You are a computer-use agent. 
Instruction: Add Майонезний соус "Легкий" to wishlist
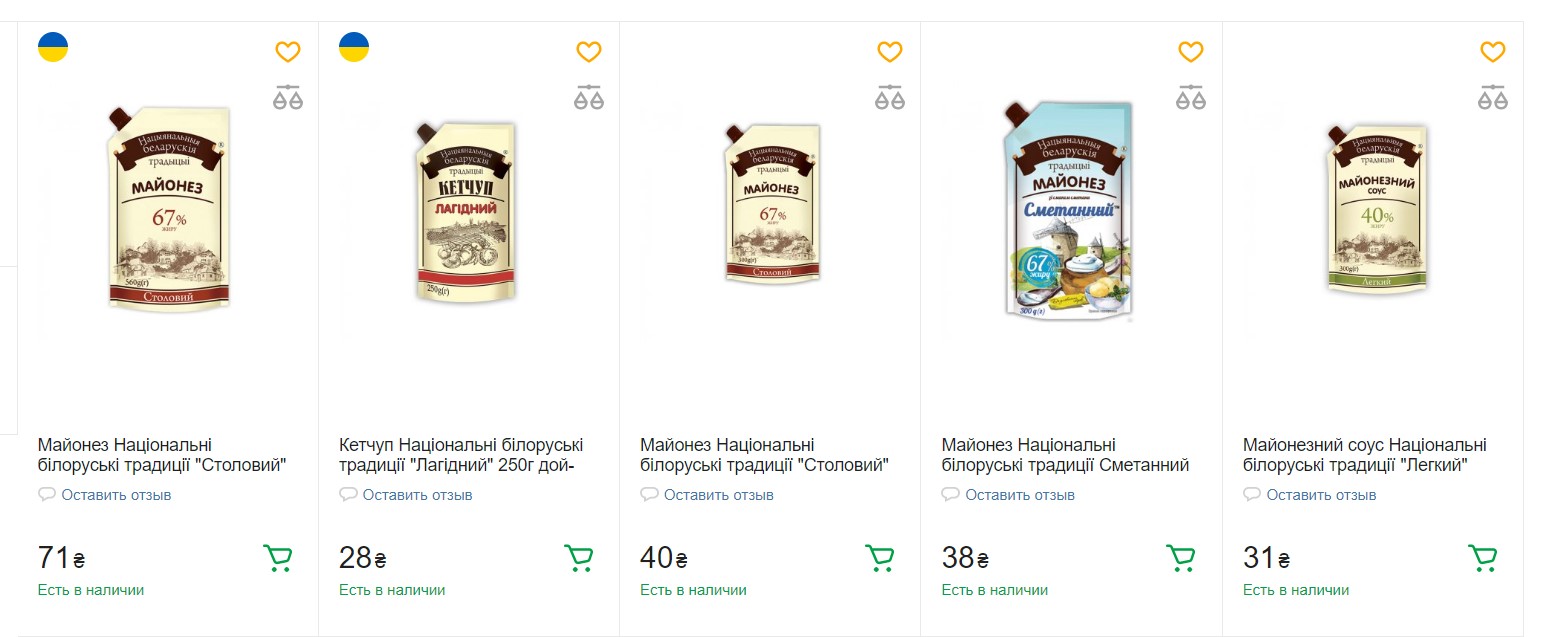[1491, 51]
